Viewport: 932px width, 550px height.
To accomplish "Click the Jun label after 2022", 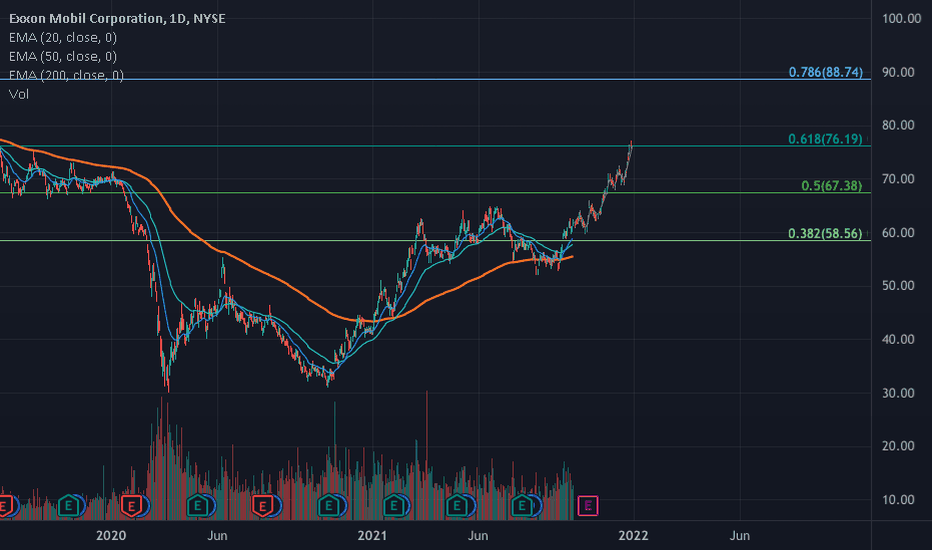I will pos(739,536).
